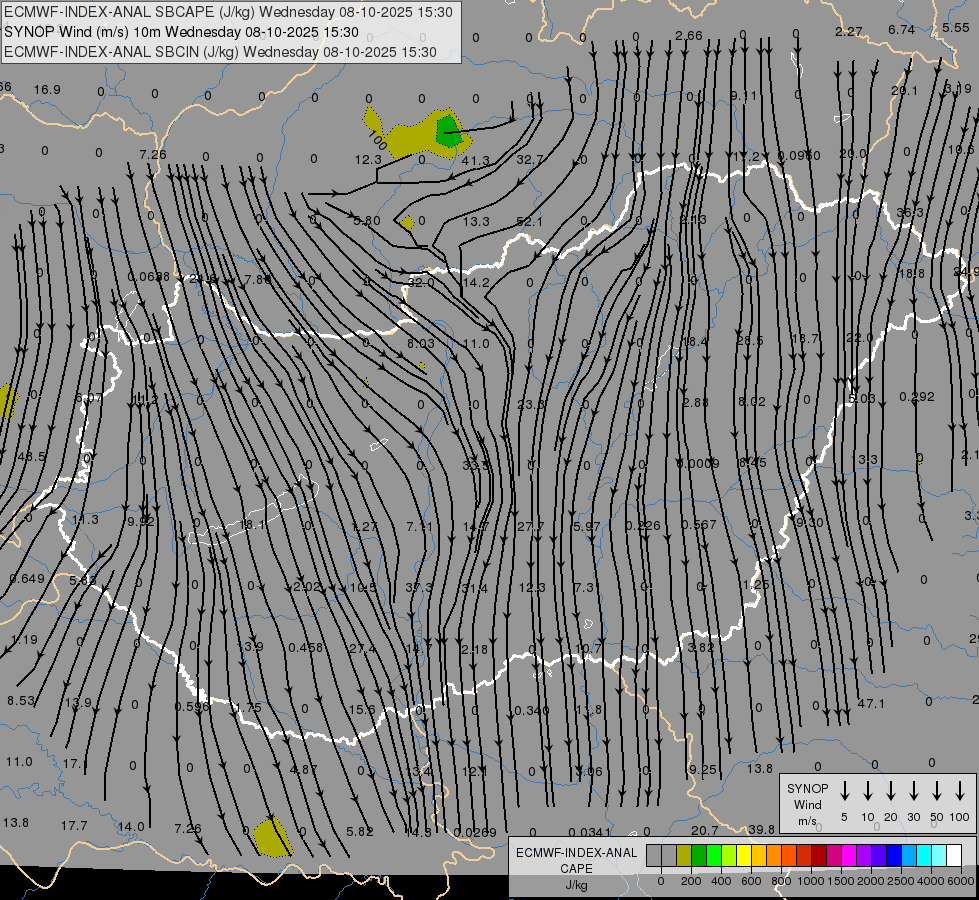The width and height of the screenshot is (979, 900).
Task: Click the wind legend arrow above 50
Action: 937,791
